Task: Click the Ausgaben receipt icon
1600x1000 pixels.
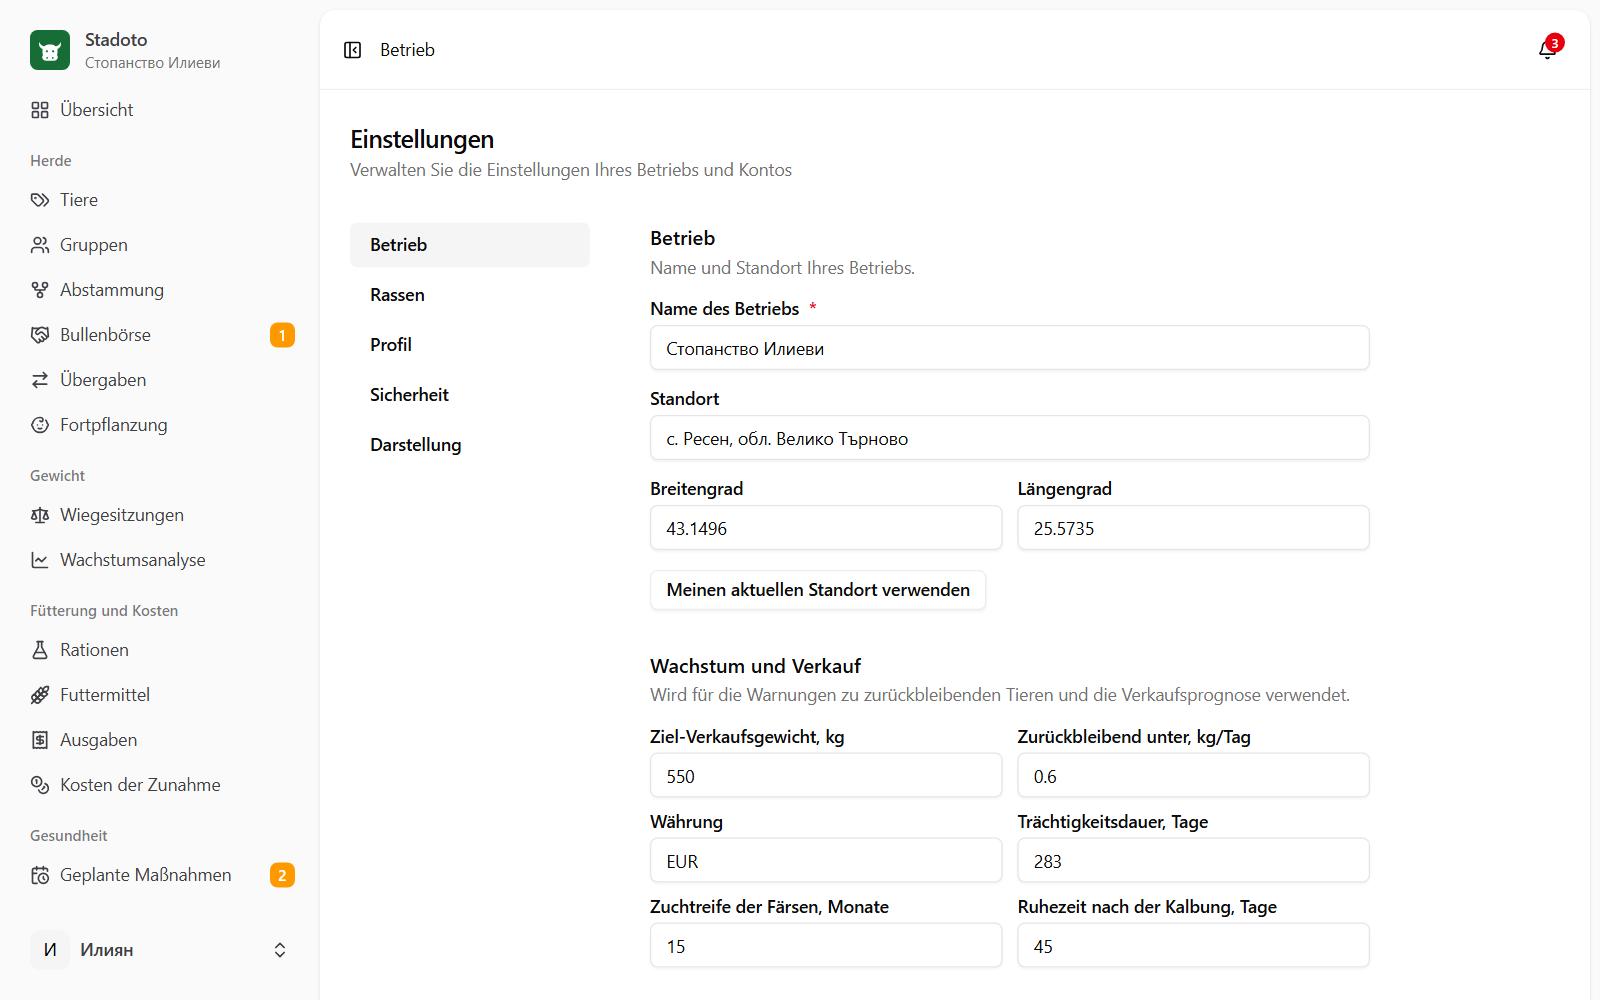Action: pyautogui.click(x=40, y=740)
